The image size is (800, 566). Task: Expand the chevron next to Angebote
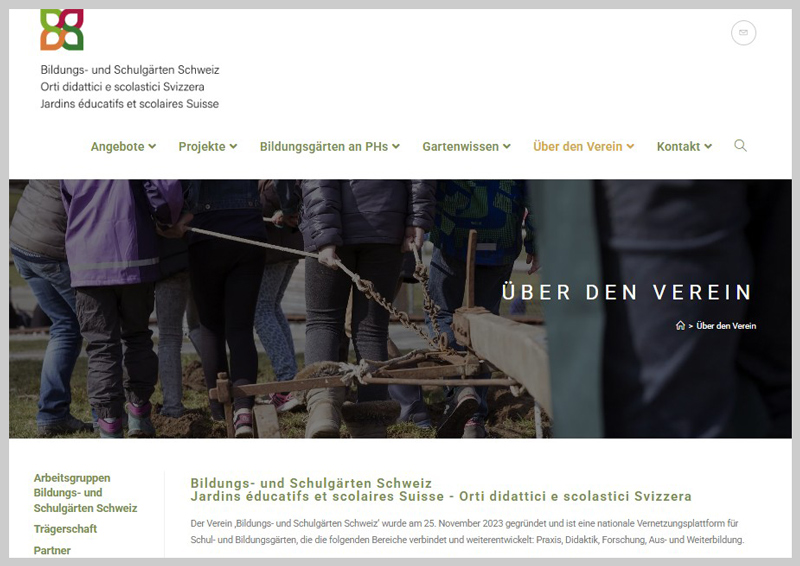153,147
